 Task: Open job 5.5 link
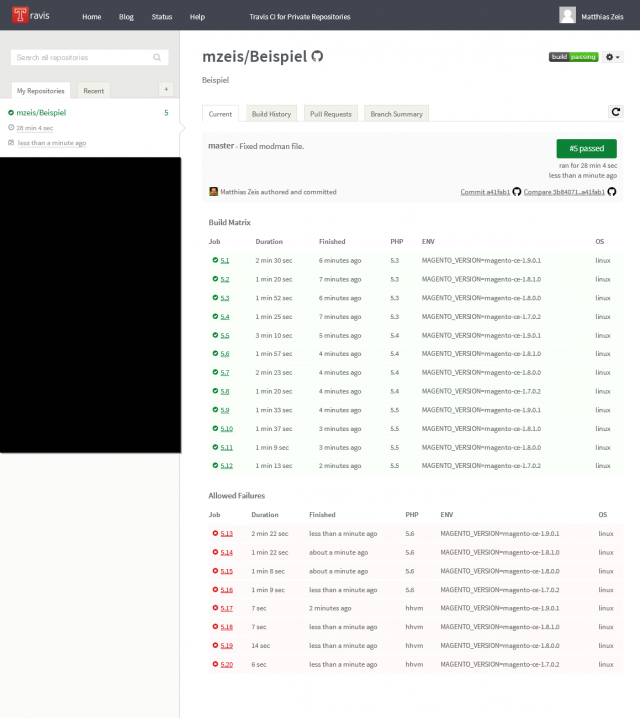point(225,336)
